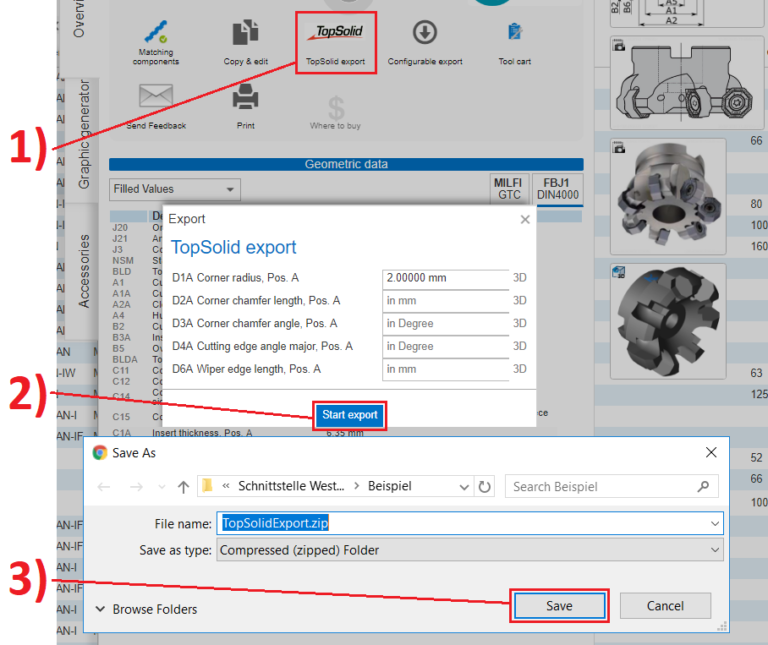The image size is (768, 645).
Task: Click D6A Wiper edge length field
Action: [446, 369]
